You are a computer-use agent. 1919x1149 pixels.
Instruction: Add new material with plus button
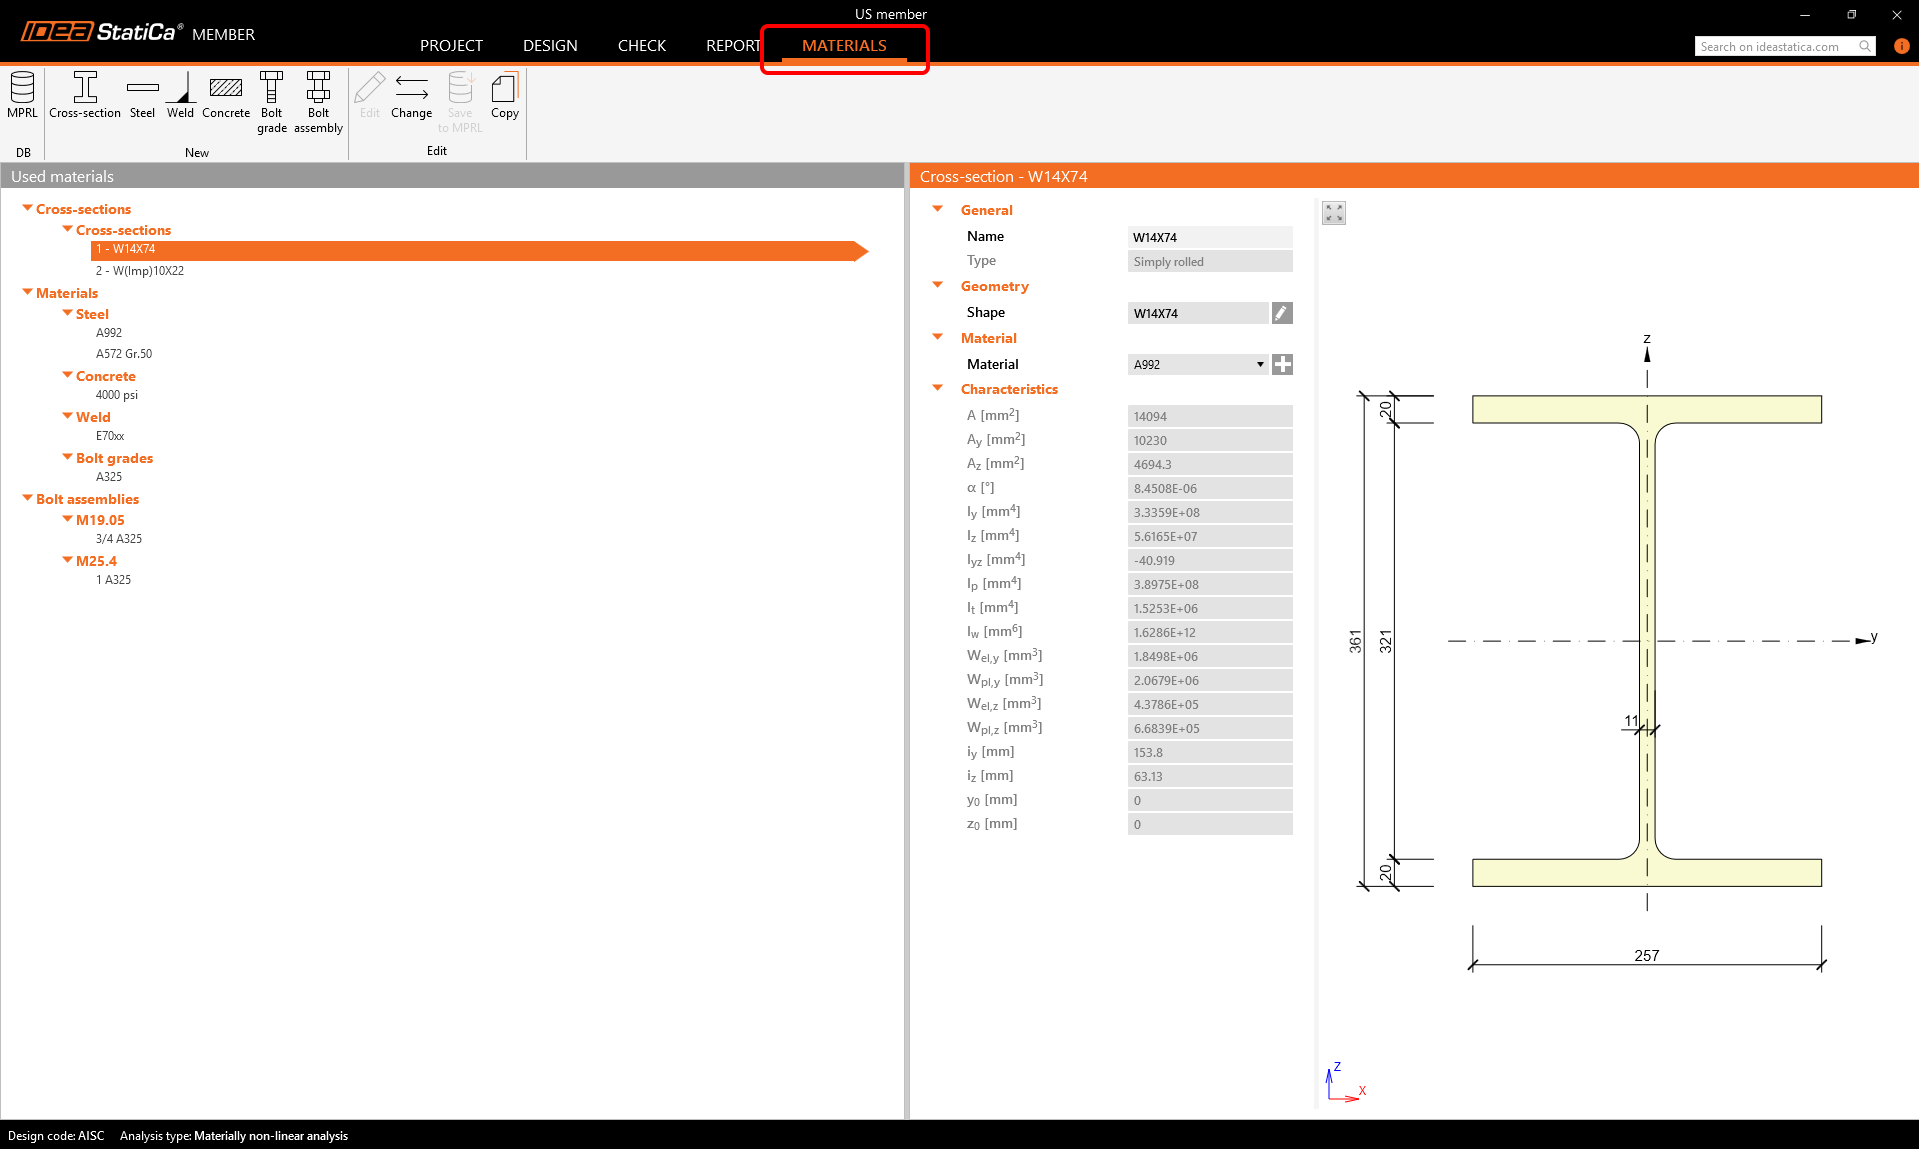point(1282,365)
